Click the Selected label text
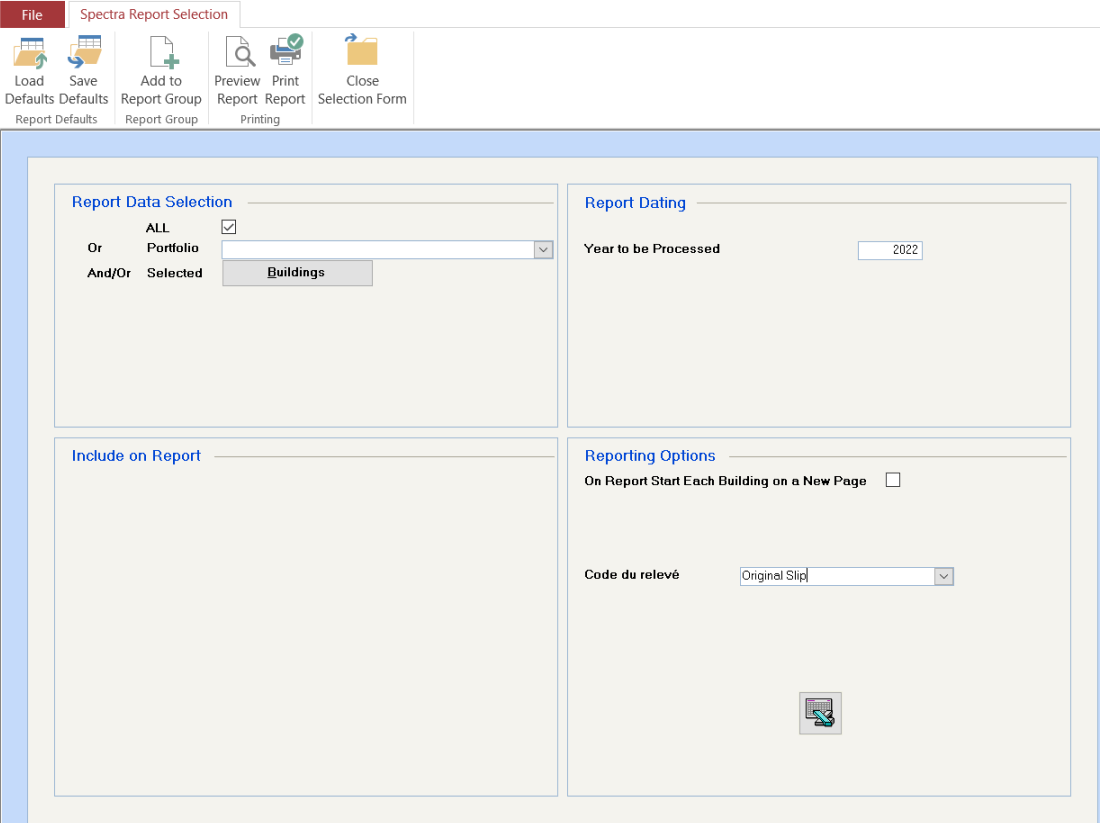This screenshot has height=823, width=1100. coord(175,273)
